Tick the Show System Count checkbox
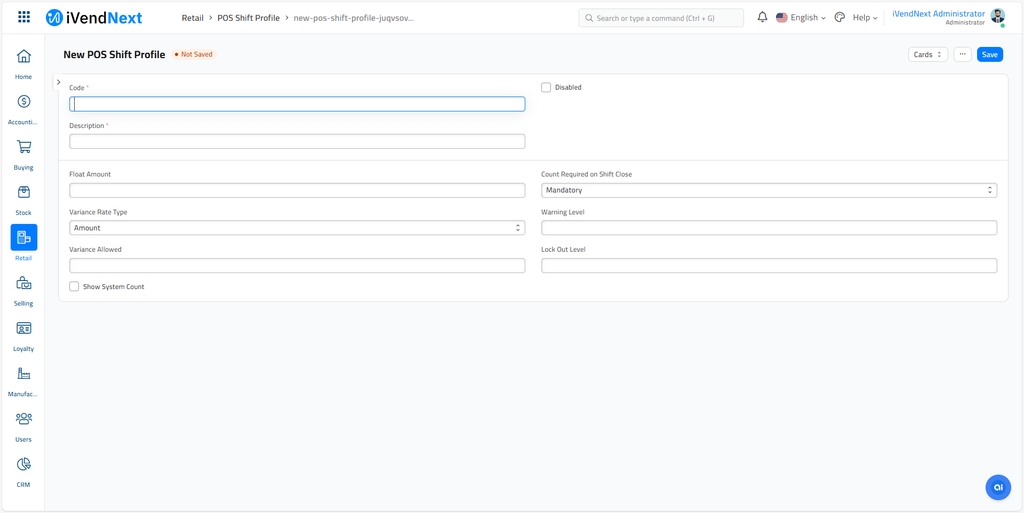This screenshot has height=513, width=1024. click(74, 287)
